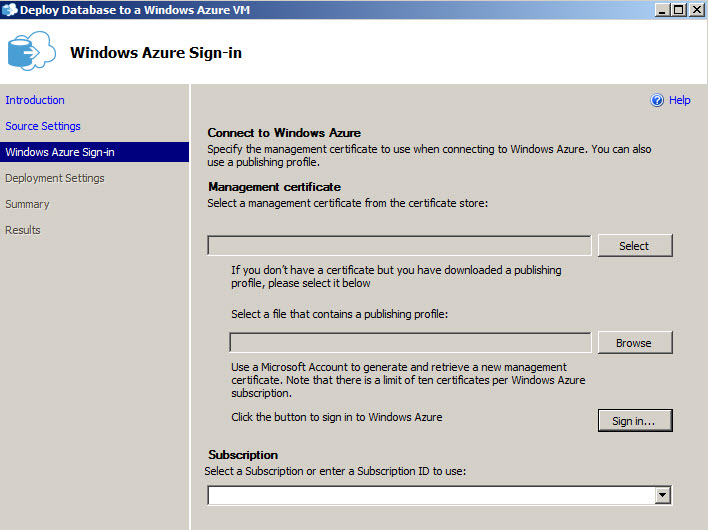Click 'Select a file that contains a publishing profile' label
This screenshot has height=530, width=708.
point(340,314)
